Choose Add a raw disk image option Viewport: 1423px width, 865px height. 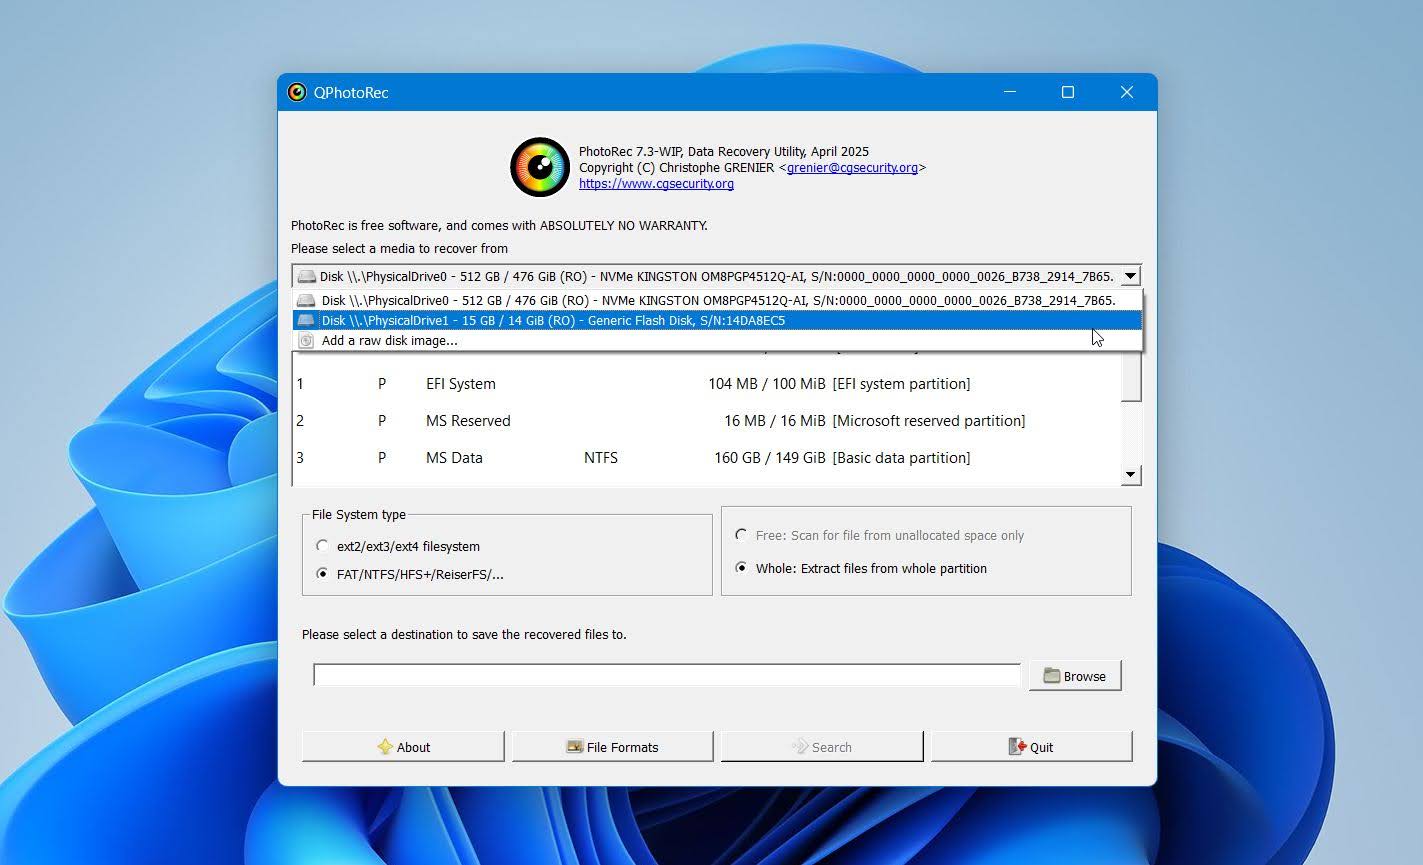coord(389,340)
